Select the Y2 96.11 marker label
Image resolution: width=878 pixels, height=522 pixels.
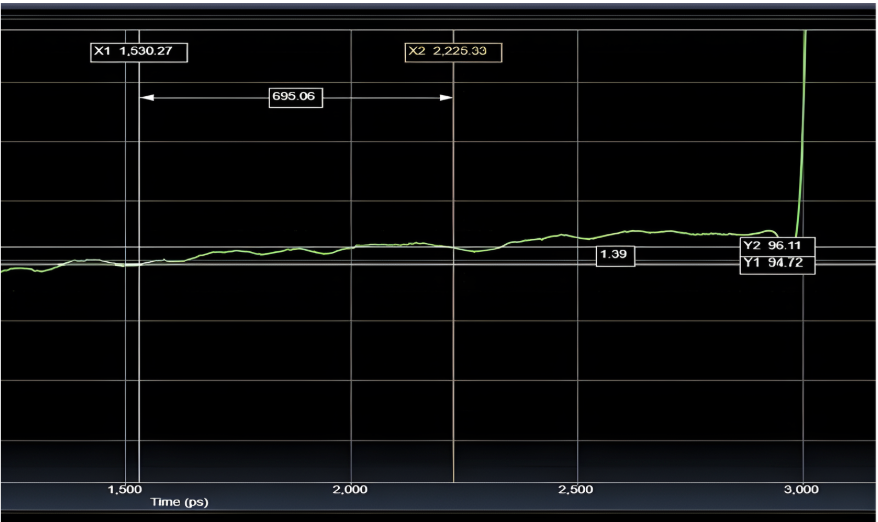coord(777,245)
